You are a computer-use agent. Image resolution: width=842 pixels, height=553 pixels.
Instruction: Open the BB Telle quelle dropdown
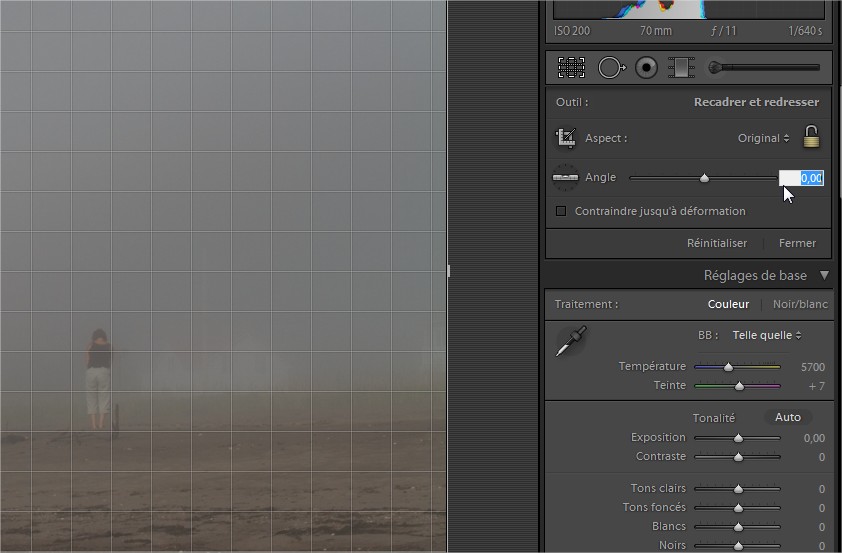[x=766, y=336]
